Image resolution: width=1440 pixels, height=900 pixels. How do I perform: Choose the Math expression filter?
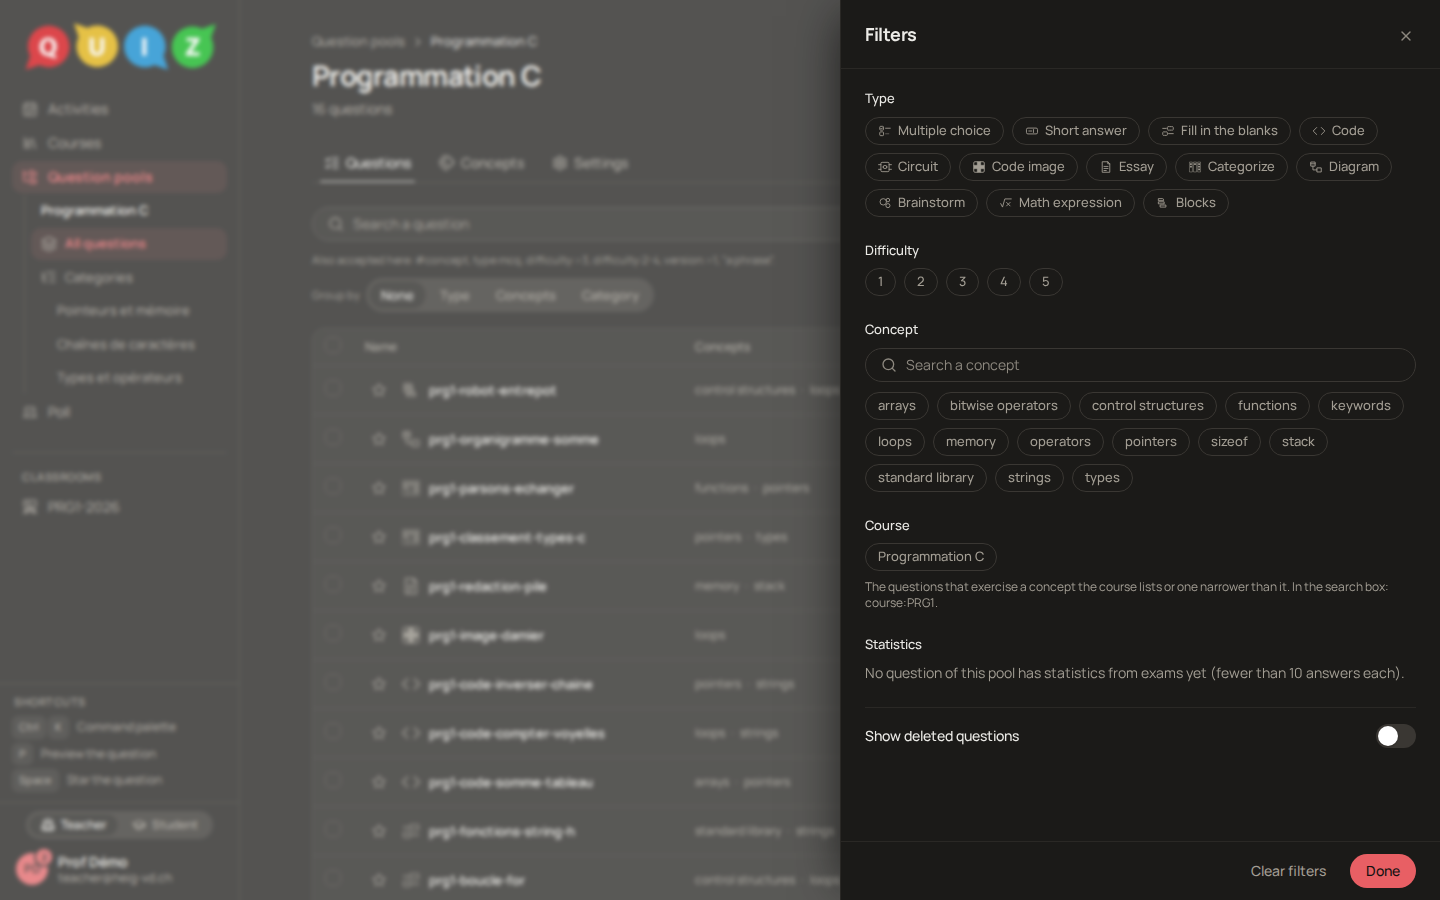(x=1060, y=203)
